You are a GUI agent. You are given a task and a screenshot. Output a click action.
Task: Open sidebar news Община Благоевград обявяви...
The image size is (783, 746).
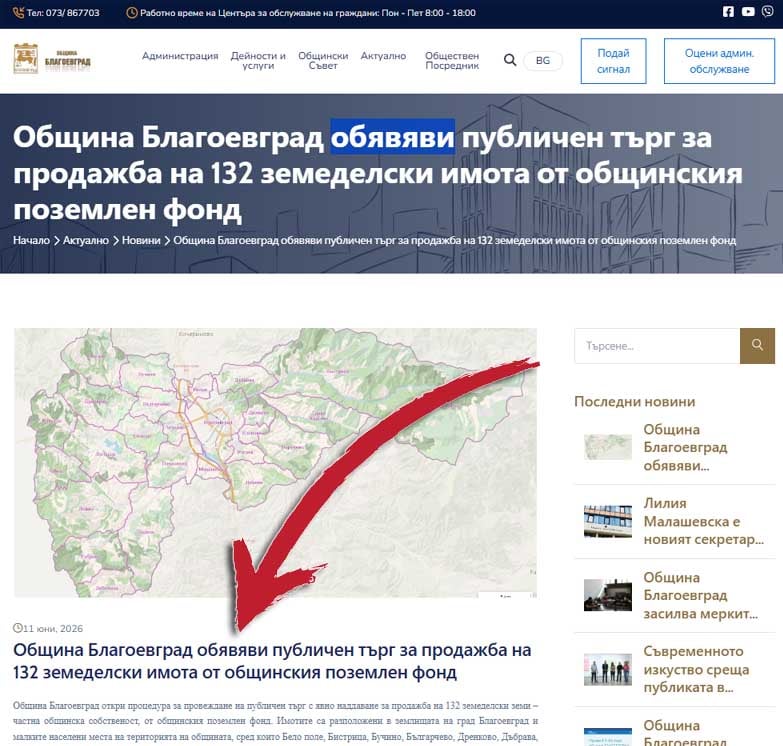pyautogui.click(x=685, y=447)
